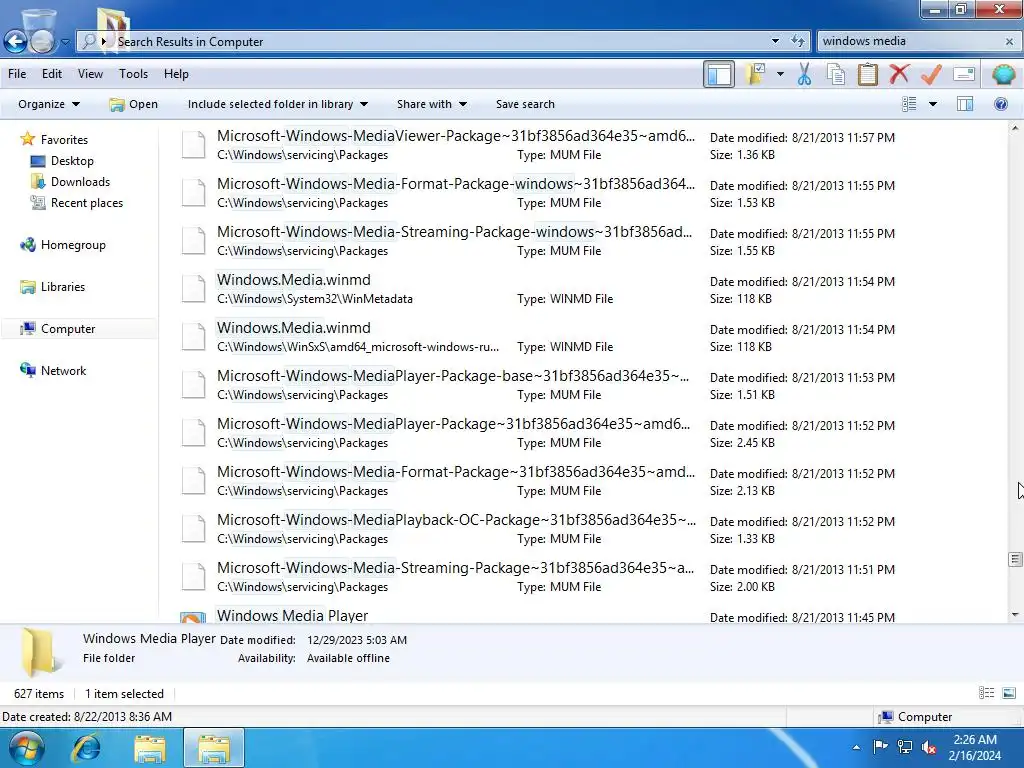Refresh using the address bar arrows icon

click(797, 41)
